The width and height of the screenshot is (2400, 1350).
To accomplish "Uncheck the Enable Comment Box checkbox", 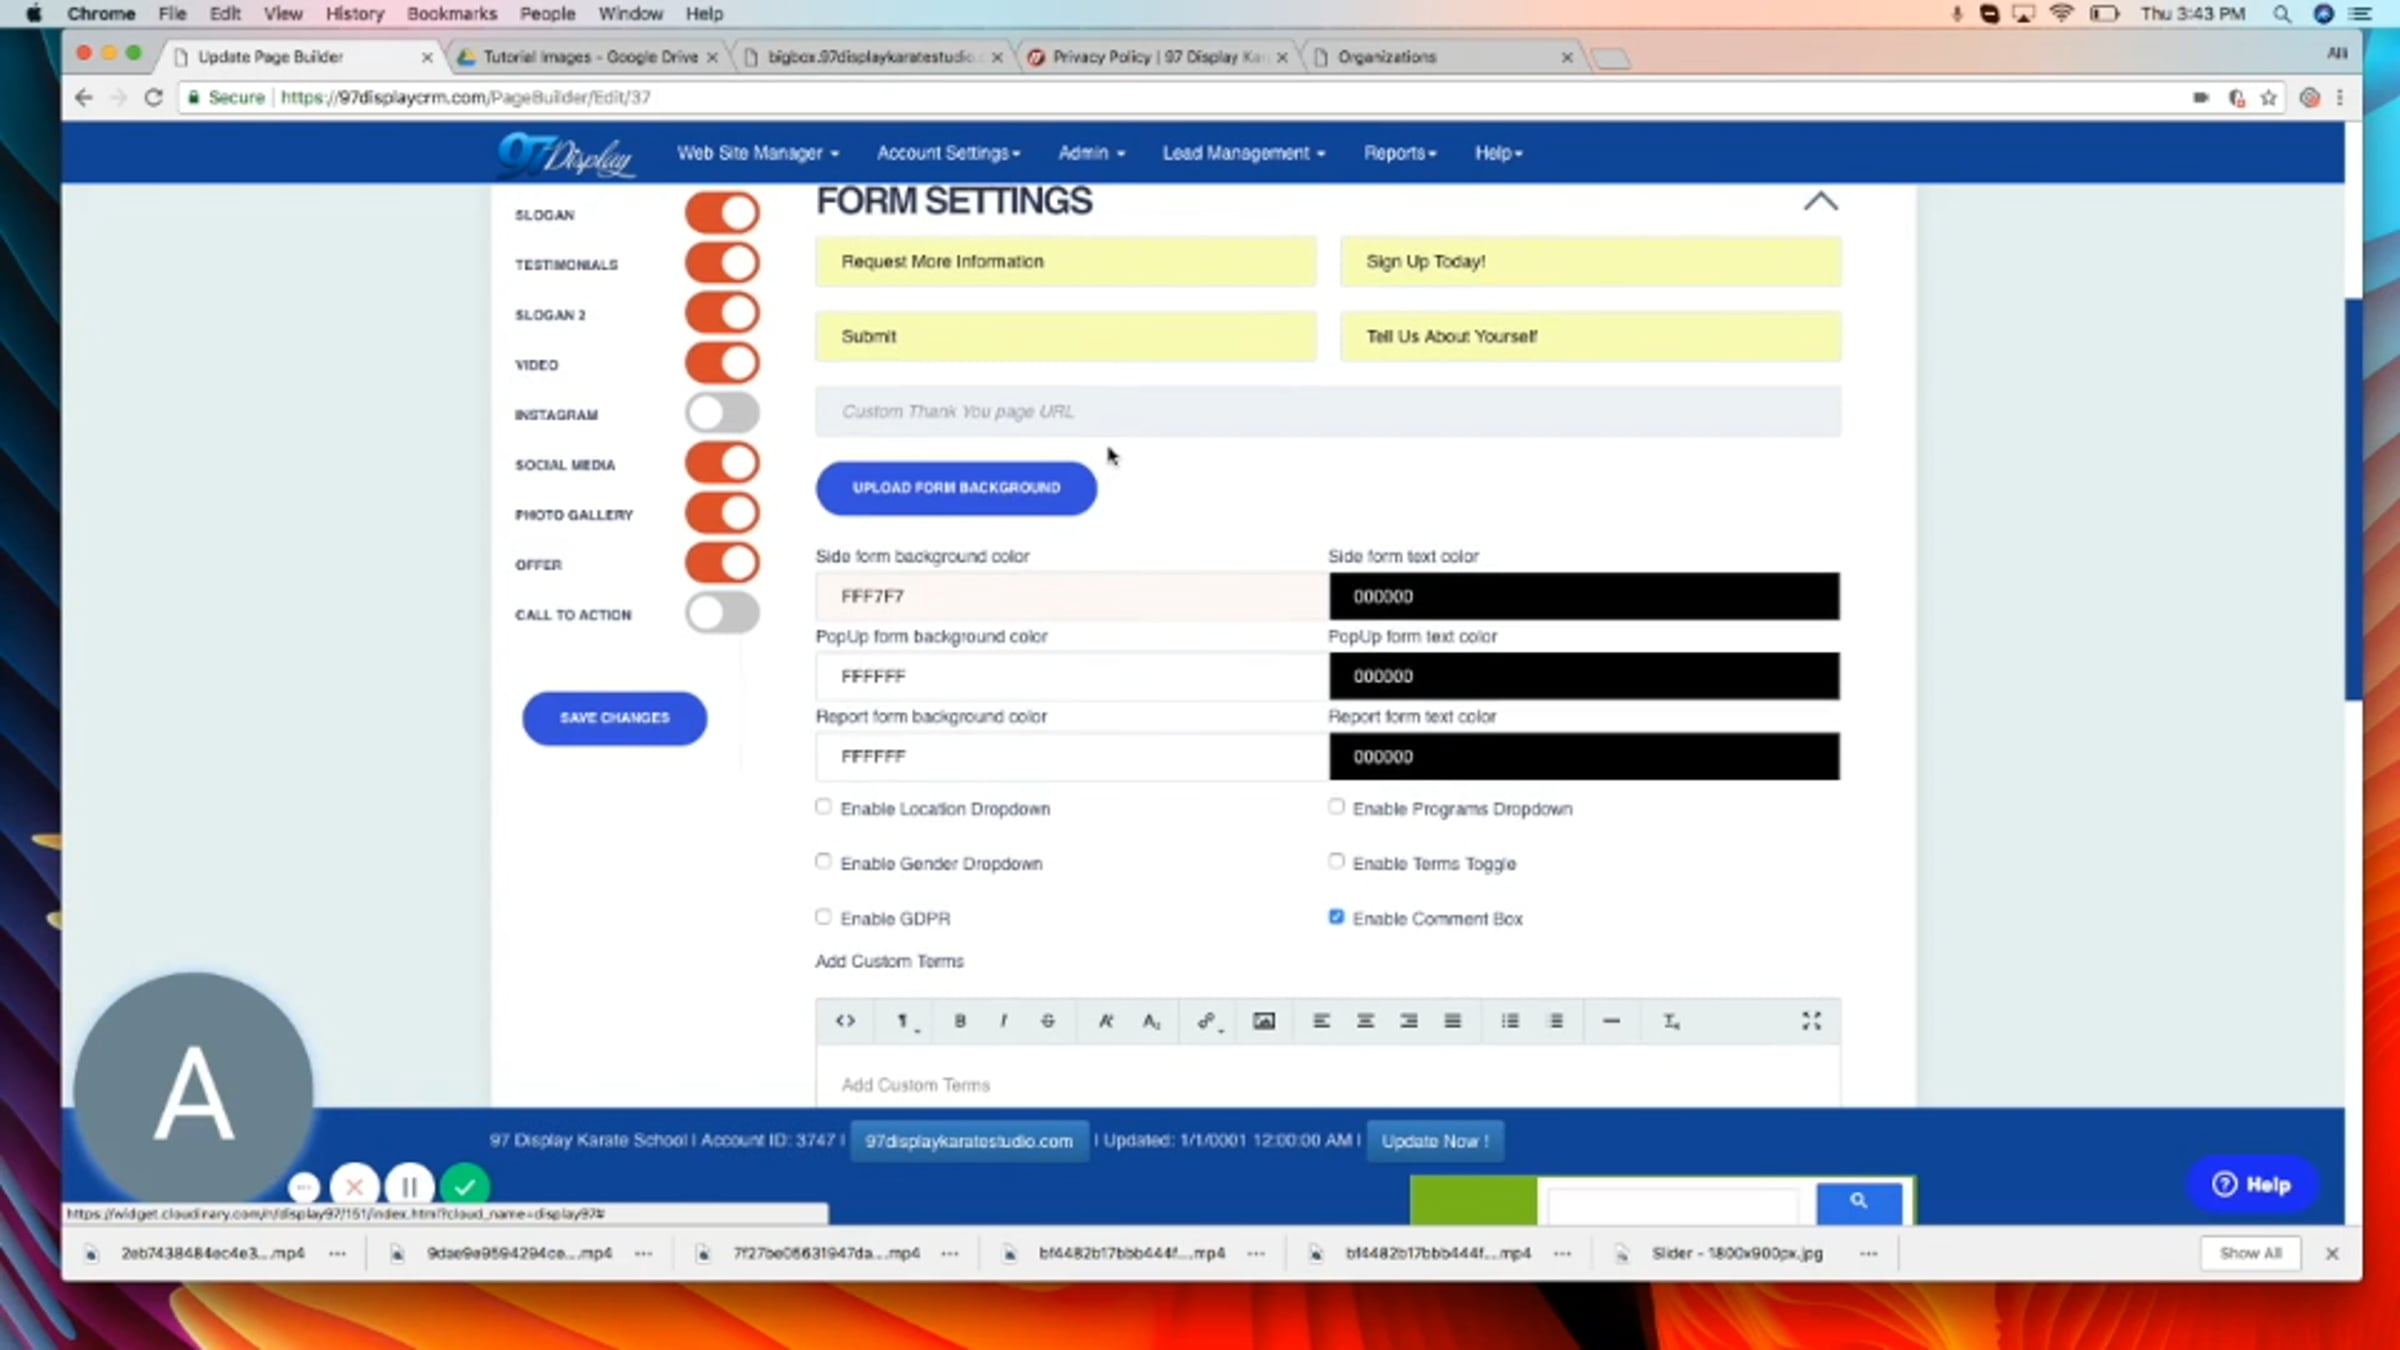I will point(1336,917).
